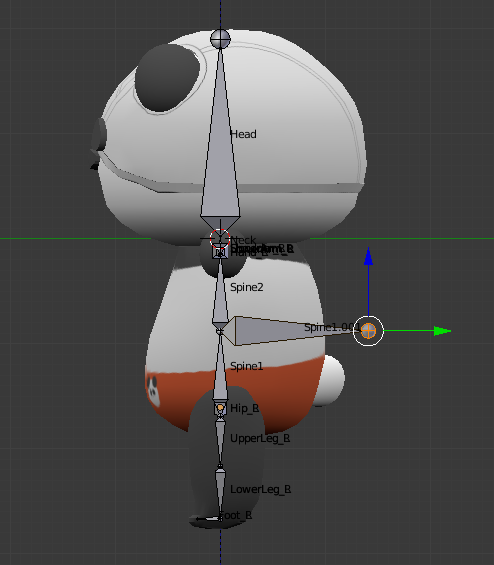The width and height of the screenshot is (494, 565).
Task: Click the 3D cursor near the Neck
Action: point(220,238)
